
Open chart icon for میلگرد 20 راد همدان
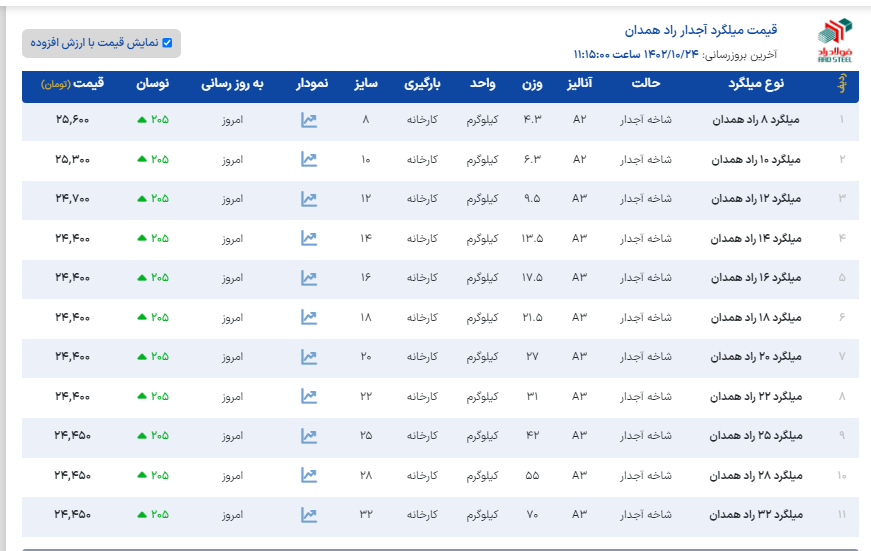click(x=309, y=356)
